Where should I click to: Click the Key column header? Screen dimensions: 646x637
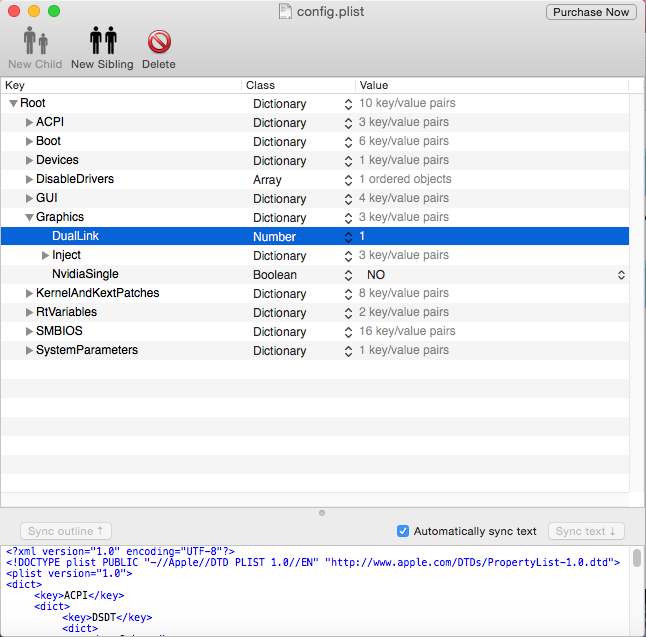(x=120, y=86)
